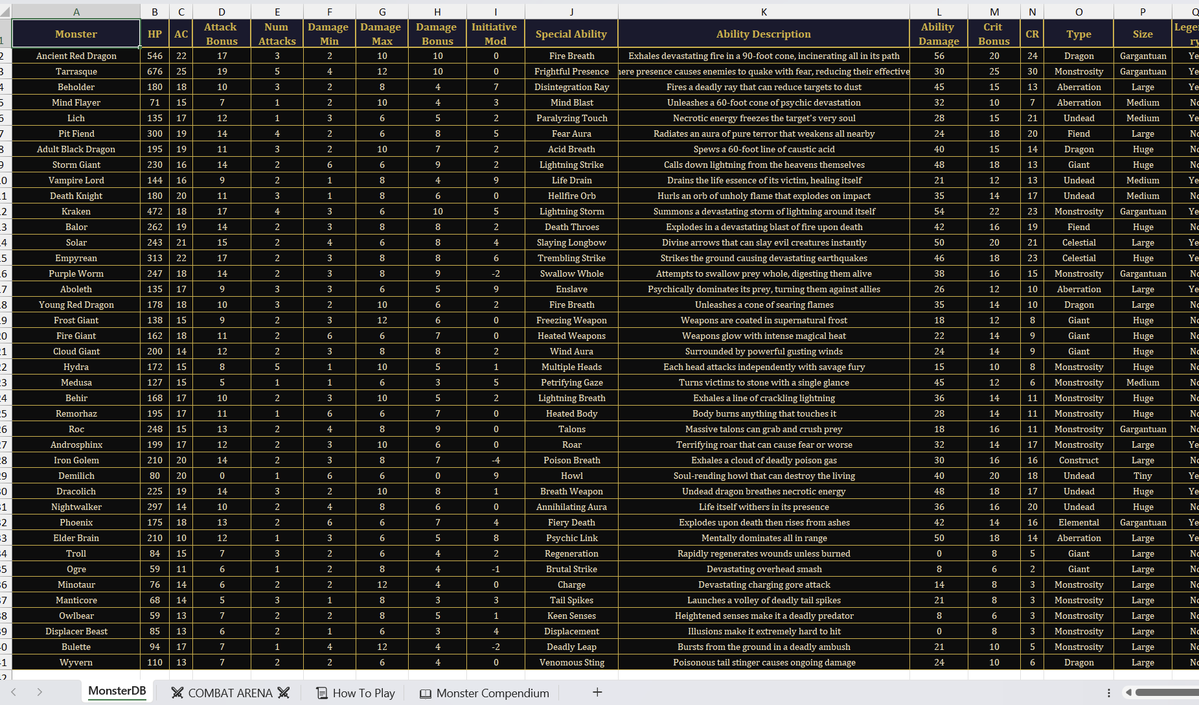Screen dimensions: 1199x705
Task: Select the Beholder row's Disintegration Ray cell
Action: (x=571, y=87)
